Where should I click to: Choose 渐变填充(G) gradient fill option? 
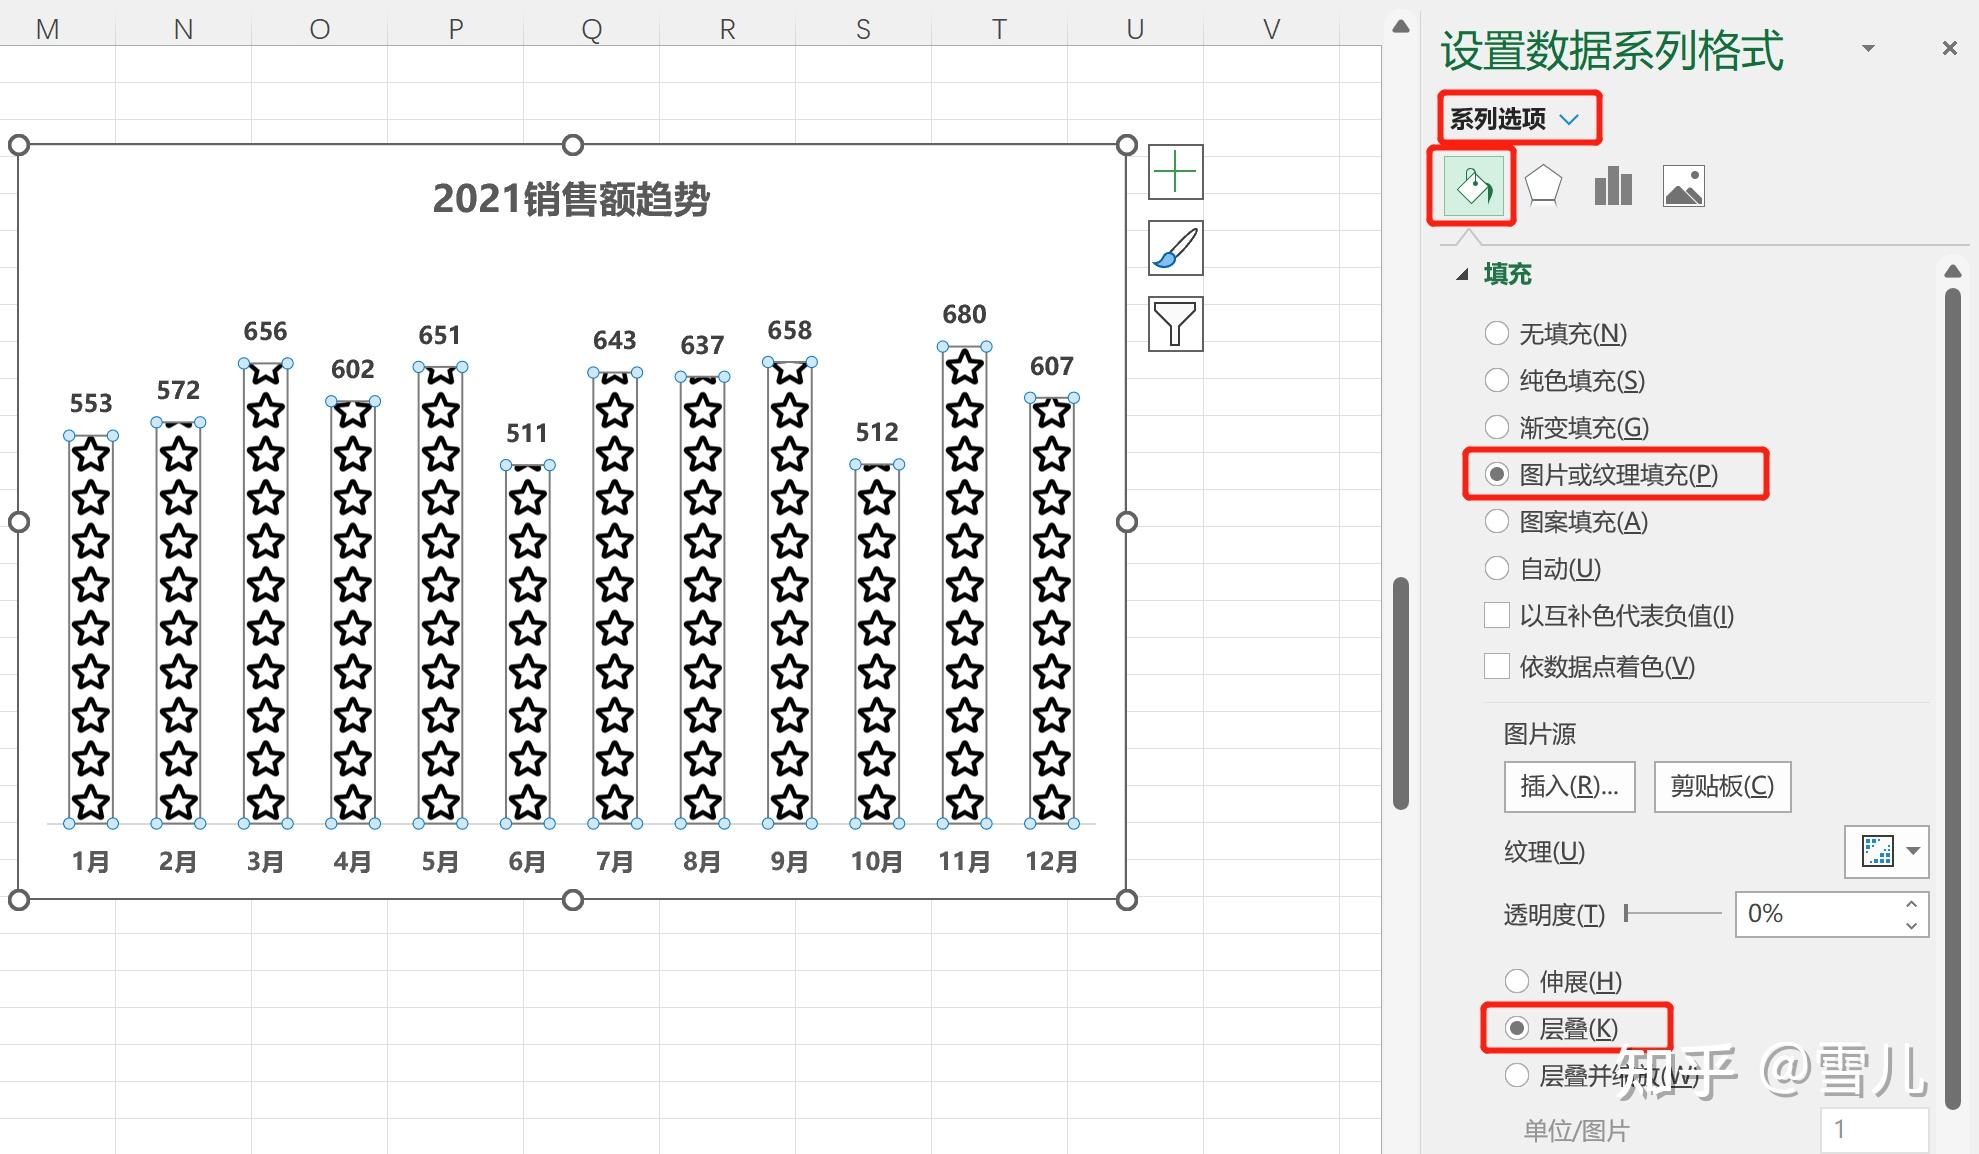tap(1497, 427)
